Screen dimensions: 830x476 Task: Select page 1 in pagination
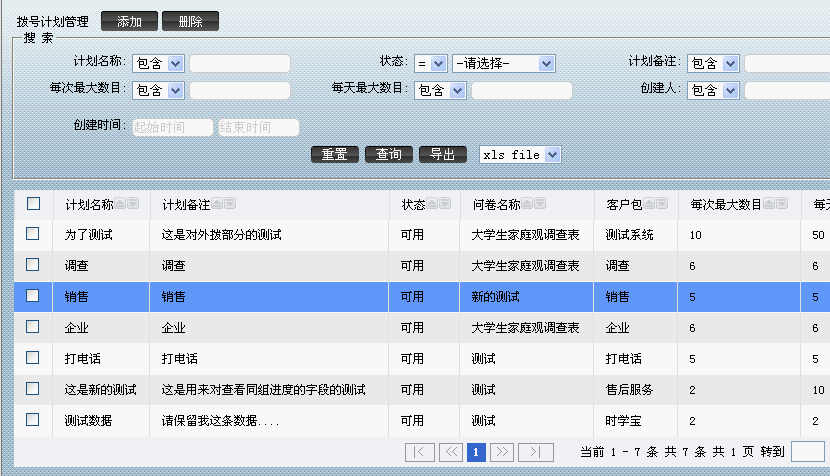[477, 452]
